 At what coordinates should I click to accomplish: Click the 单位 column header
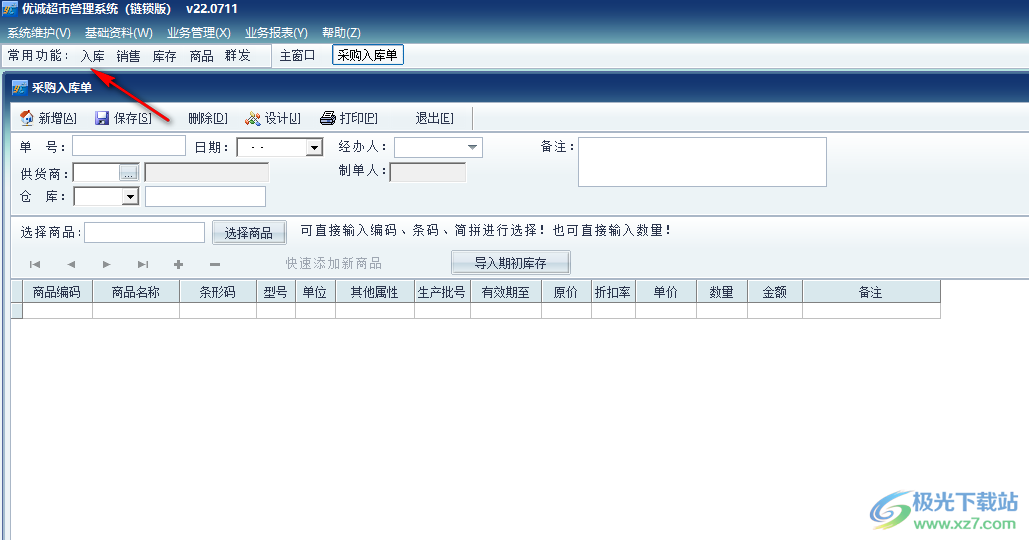pyautogui.click(x=315, y=292)
